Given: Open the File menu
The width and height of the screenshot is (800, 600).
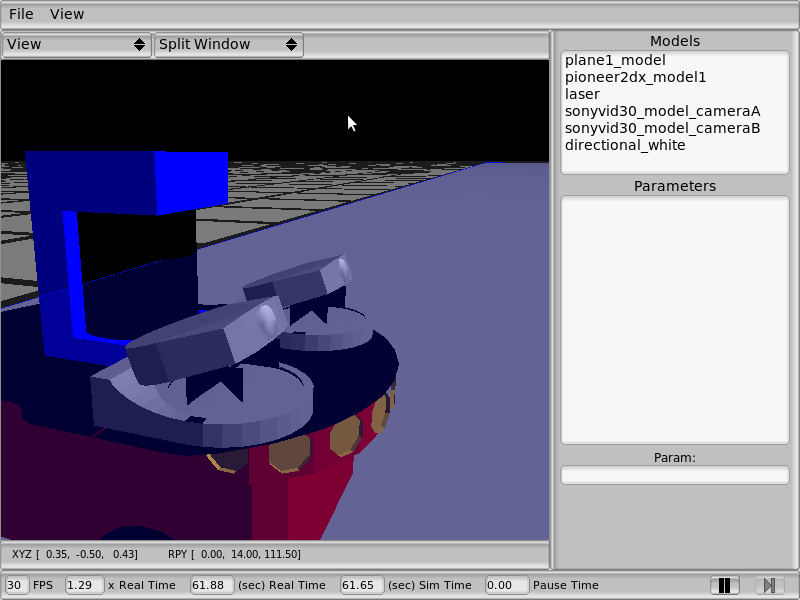Looking at the screenshot, I should click(21, 14).
